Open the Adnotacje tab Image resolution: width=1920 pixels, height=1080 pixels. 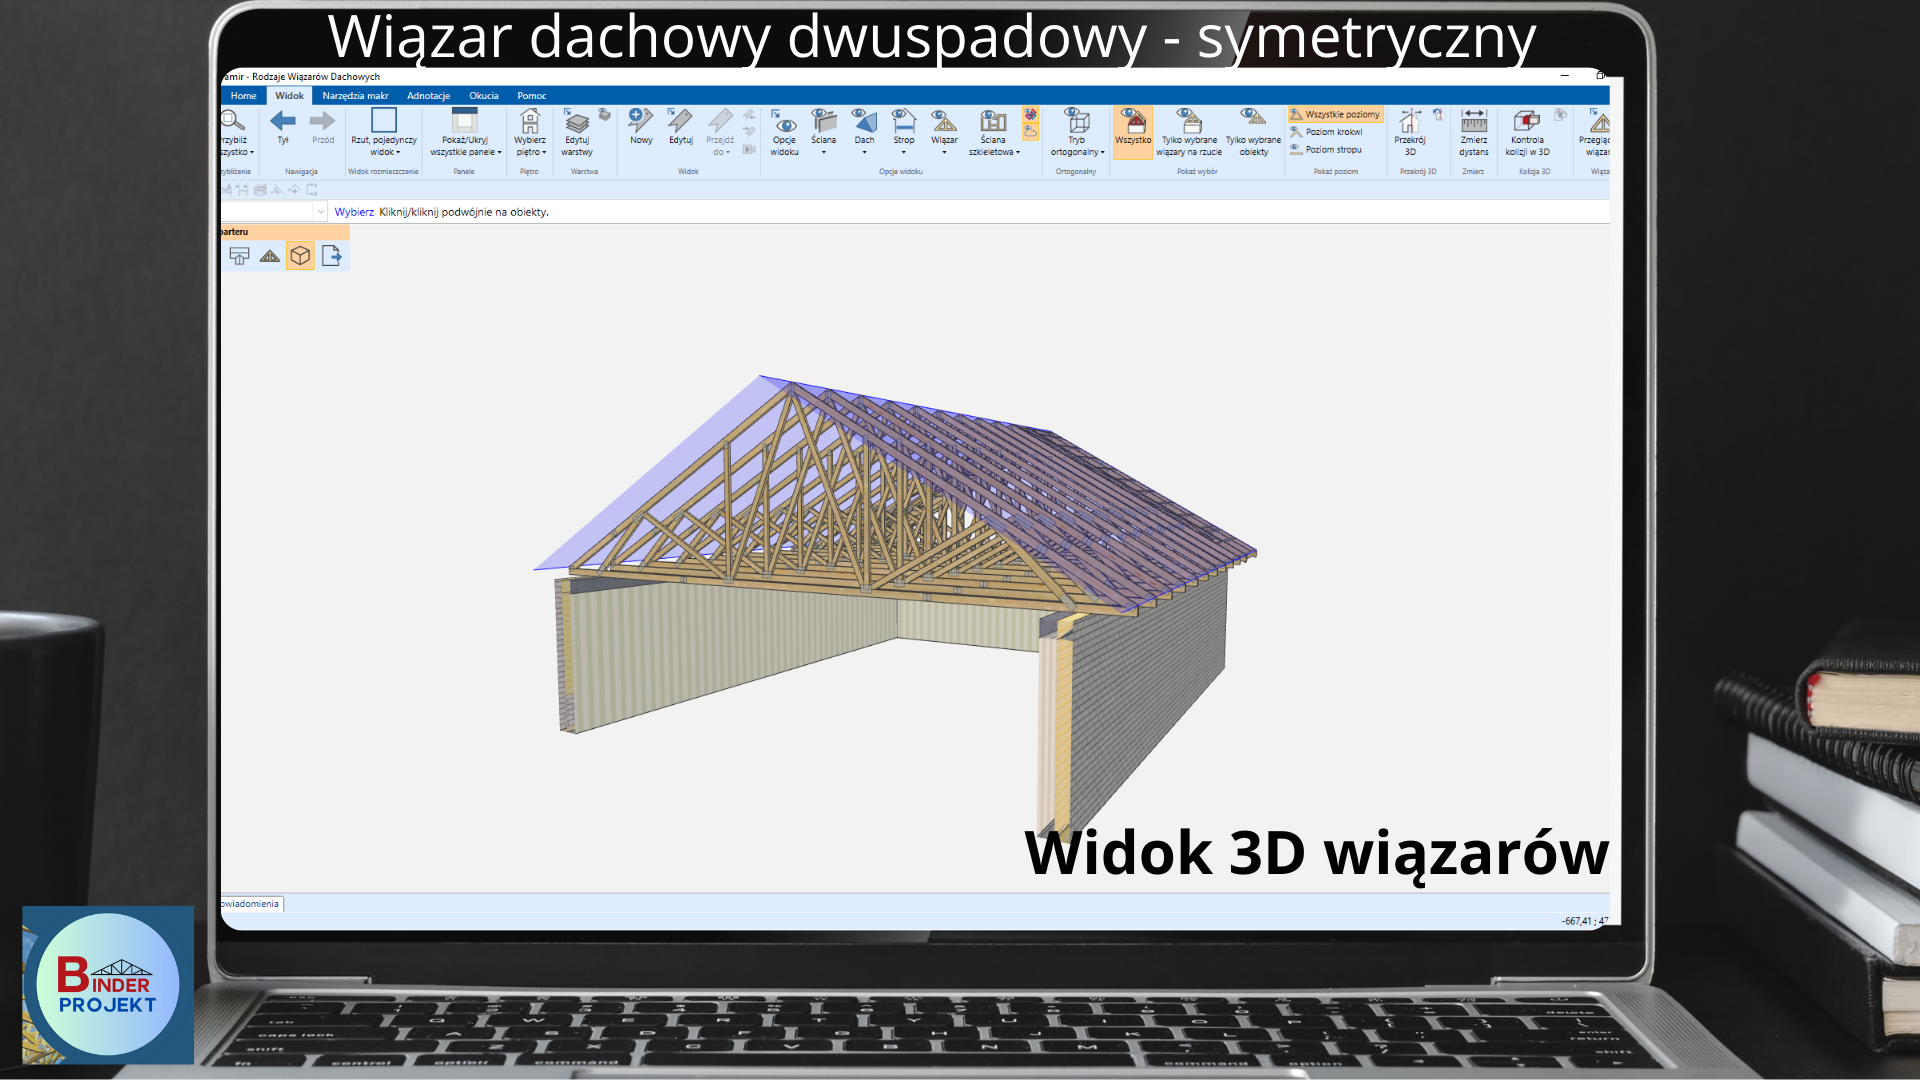(428, 96)
